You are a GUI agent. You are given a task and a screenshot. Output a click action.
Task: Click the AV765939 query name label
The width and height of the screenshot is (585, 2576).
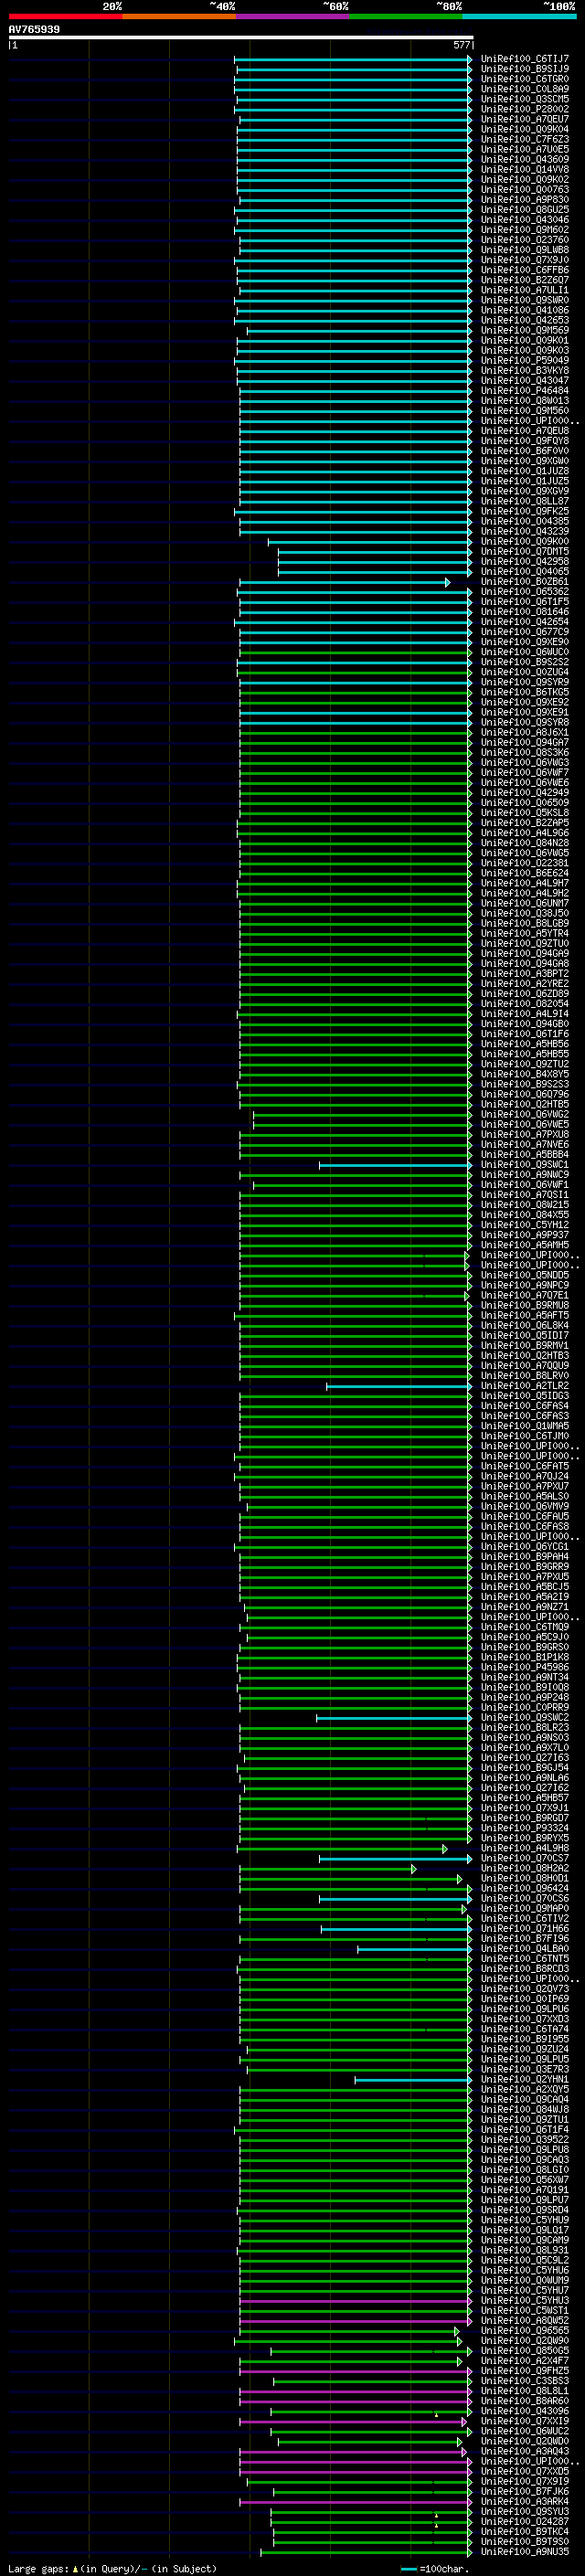coord(34,30)
